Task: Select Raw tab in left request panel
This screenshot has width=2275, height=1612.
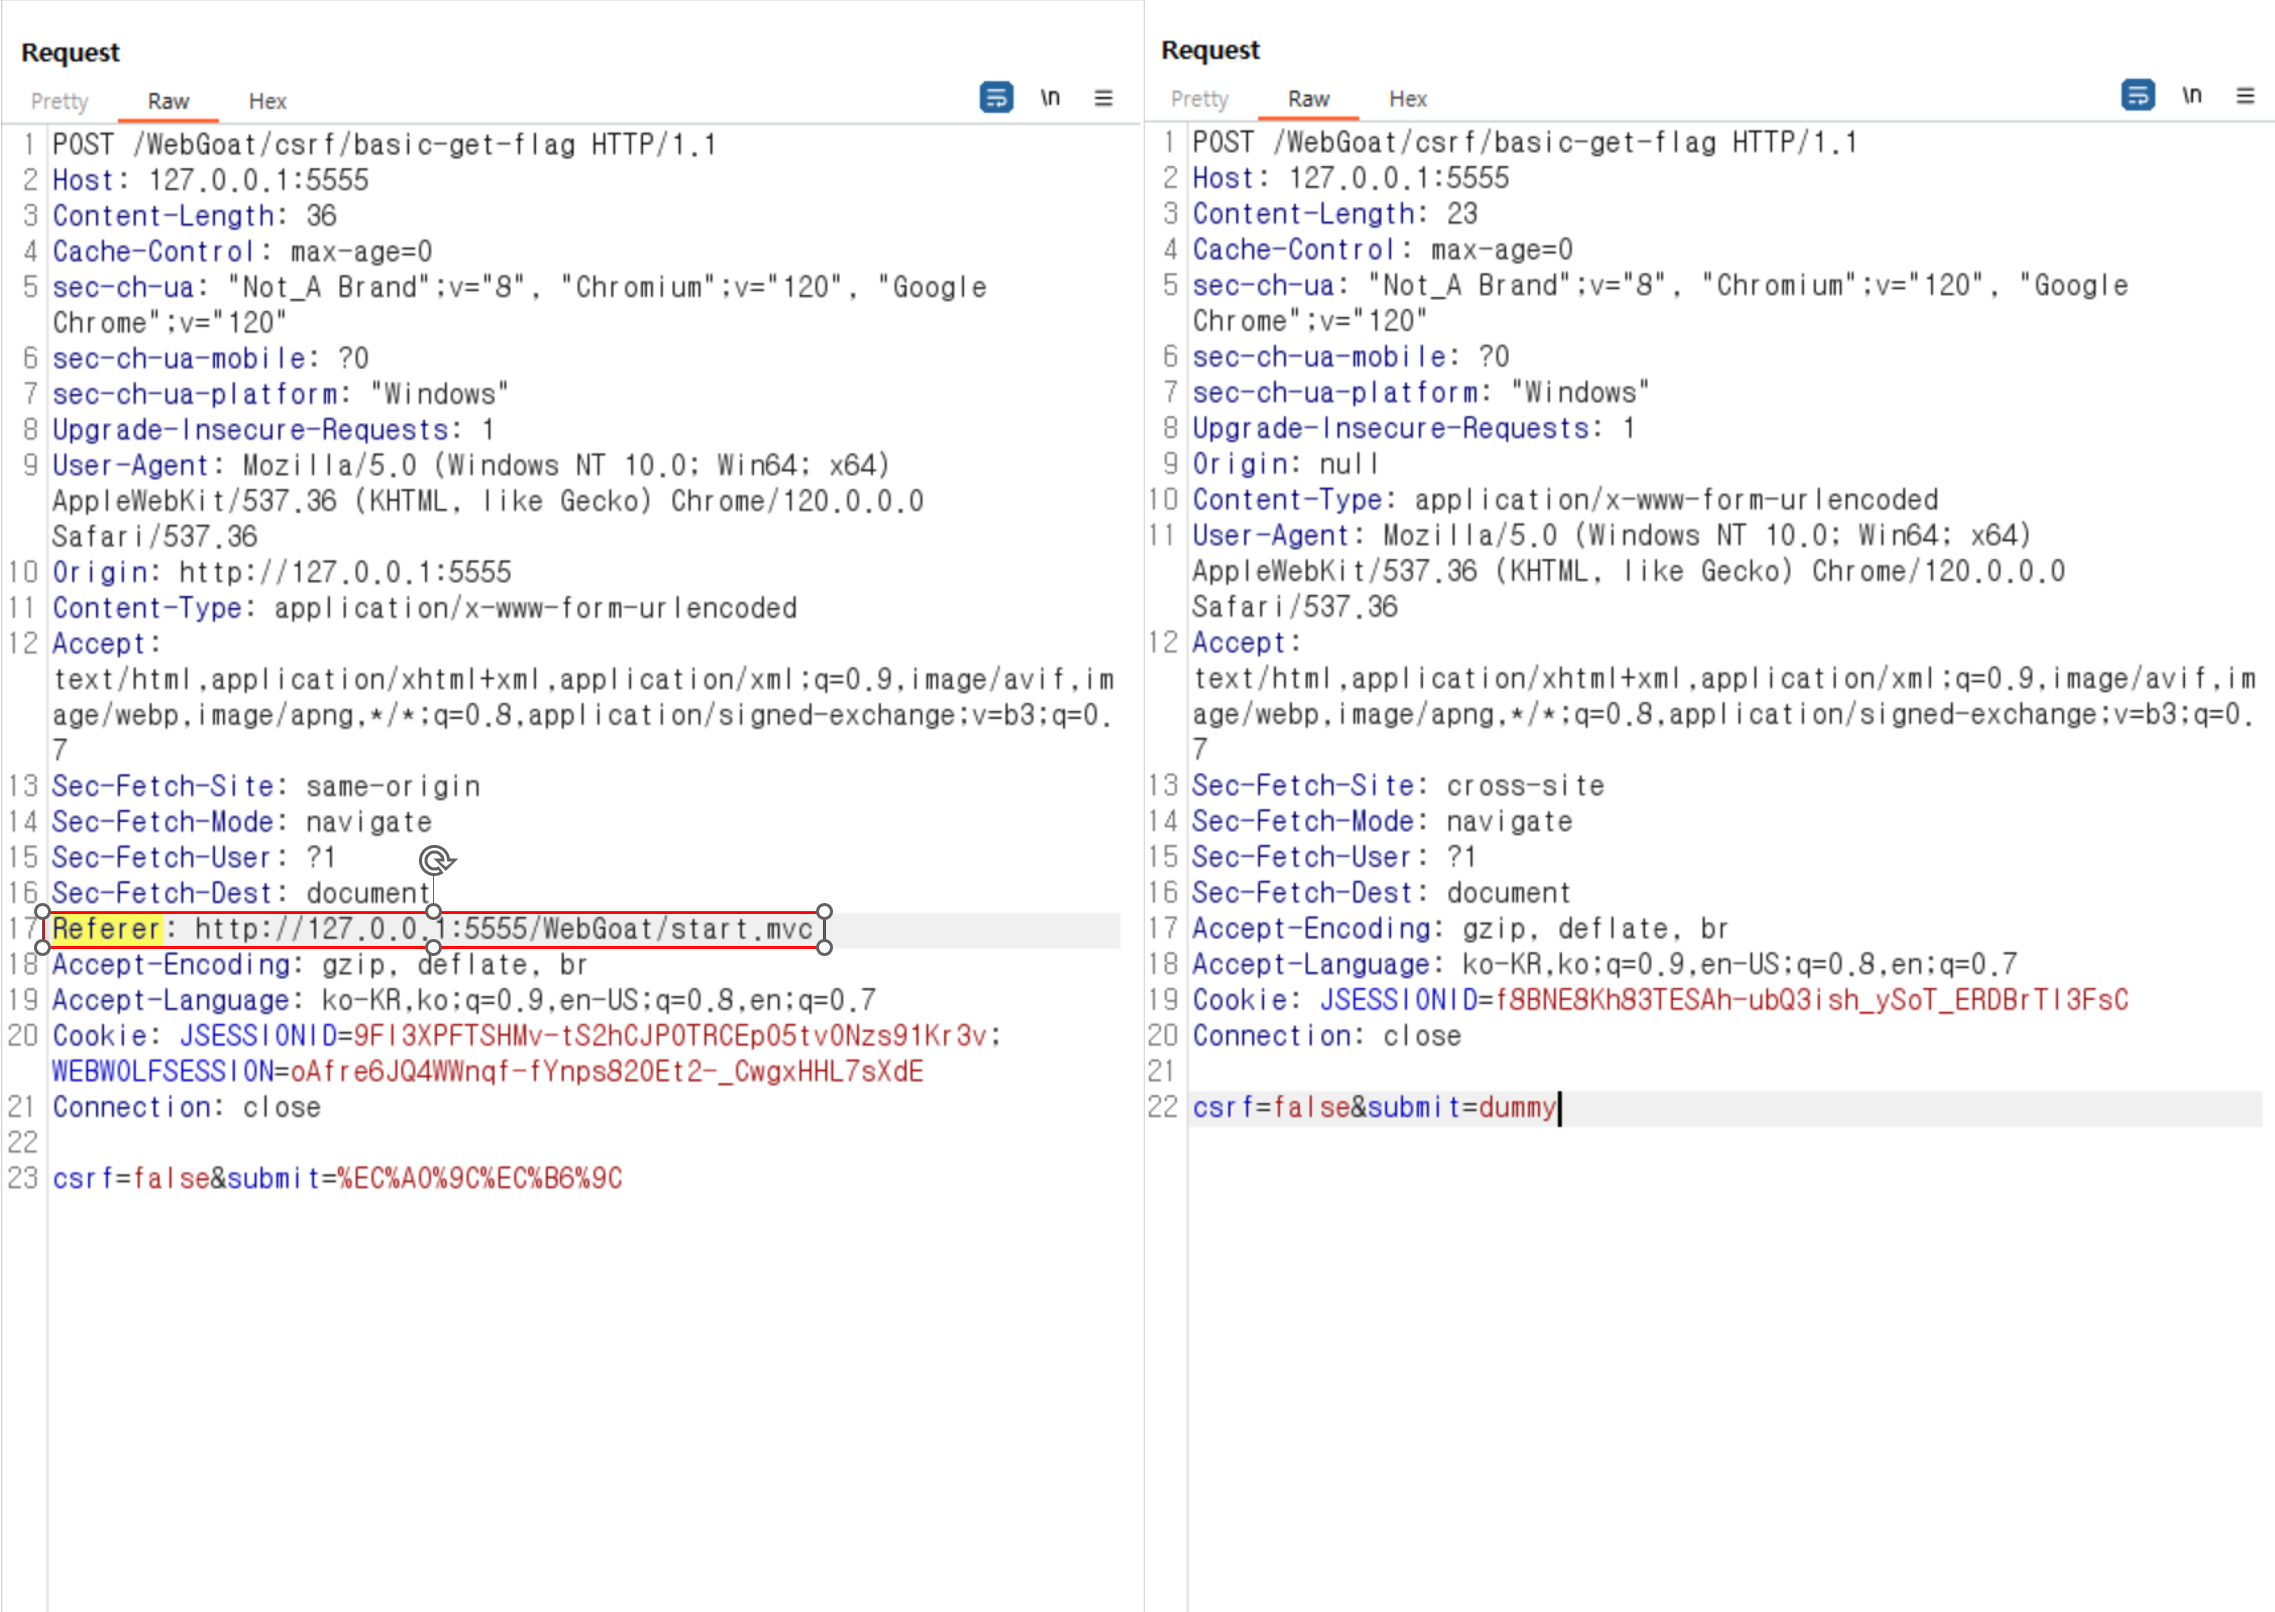Action: [x=168, y=101]
